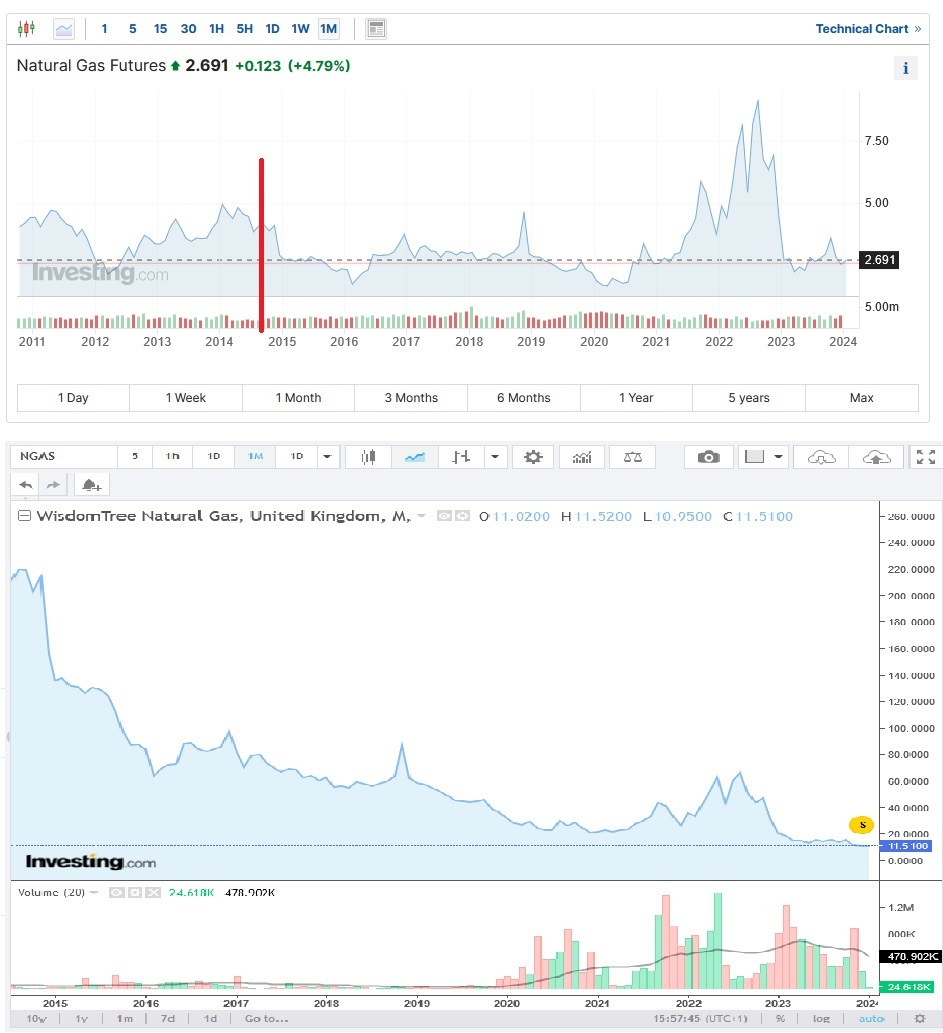943x1033 pixels.
Task: Select the 5 years range tab
Action: tap(748, 398)
